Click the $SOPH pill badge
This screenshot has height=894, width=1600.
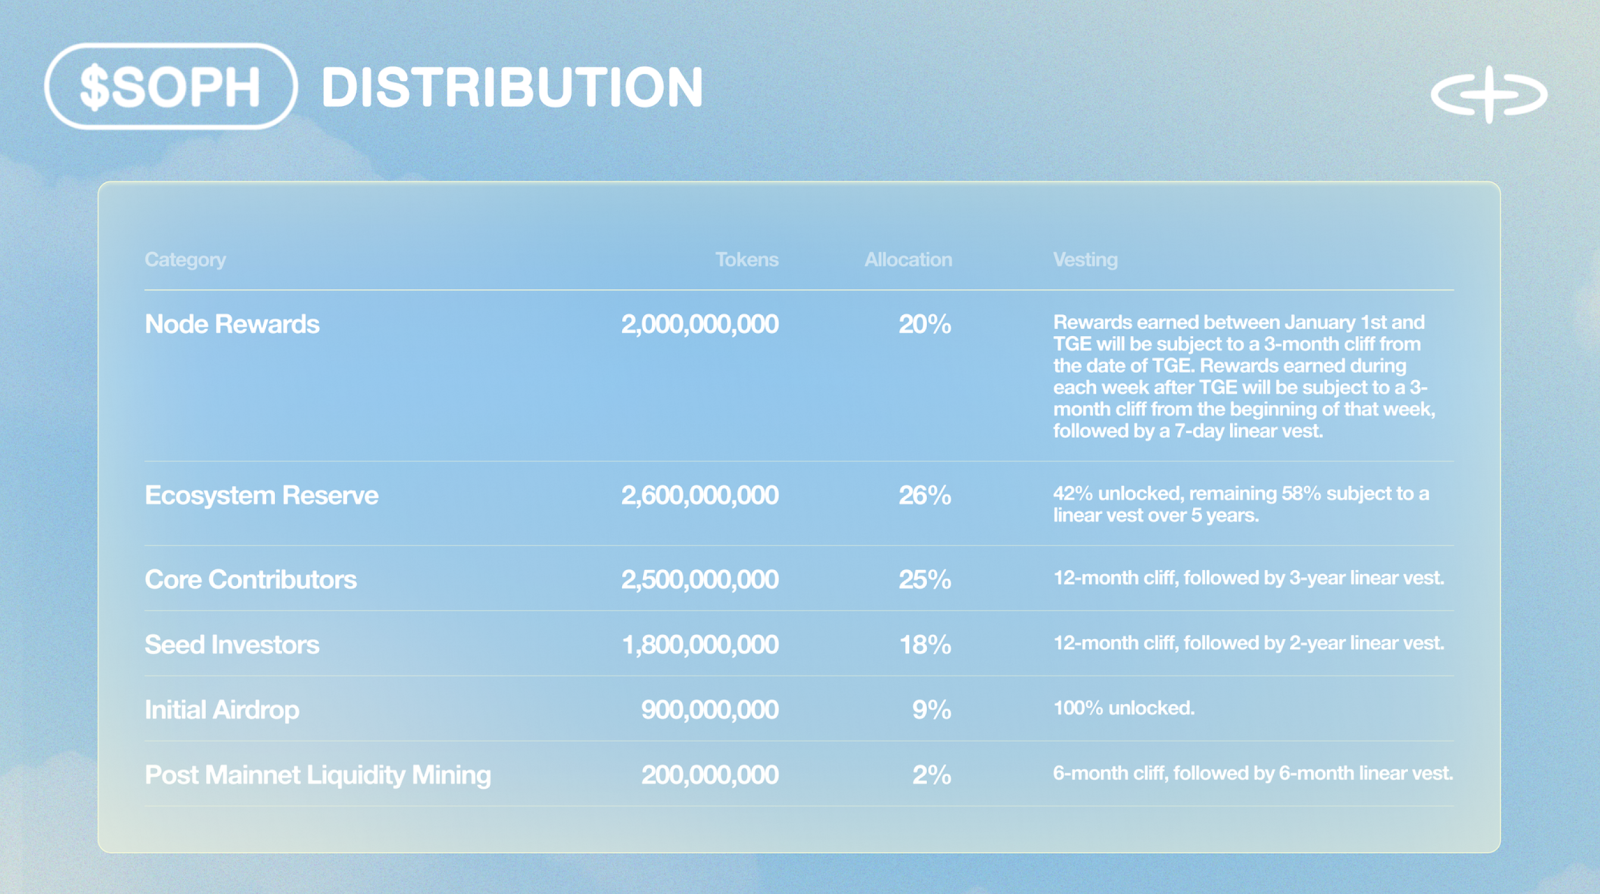(170, 87)
